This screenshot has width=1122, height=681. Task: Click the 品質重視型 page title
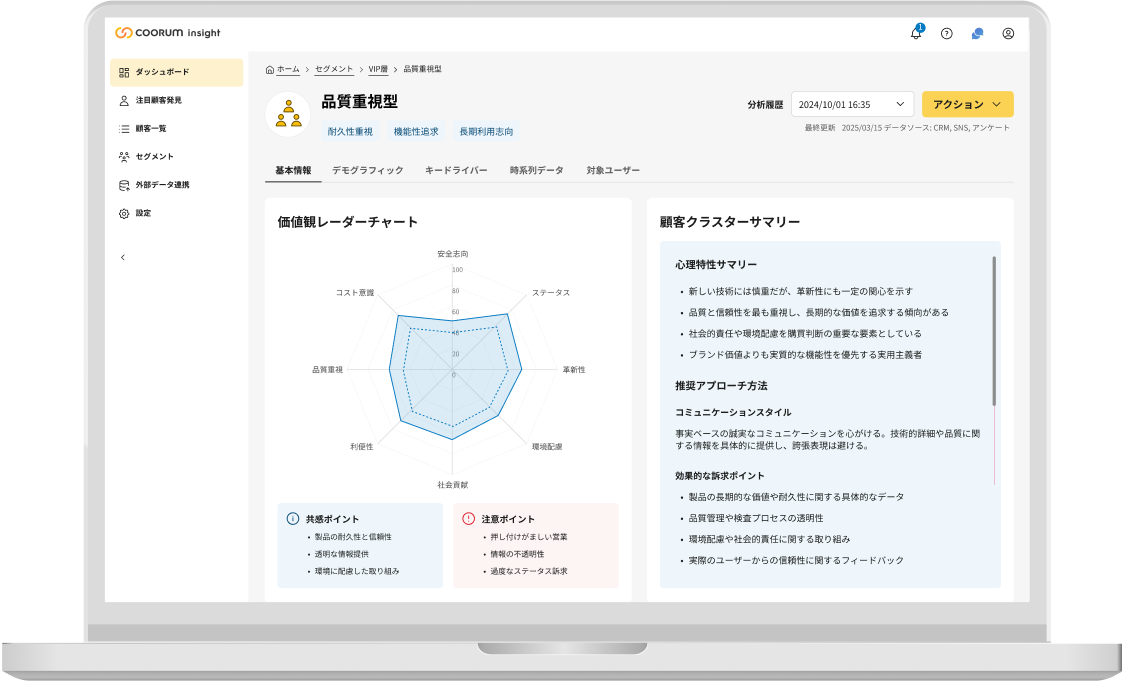tap(359, 102)
